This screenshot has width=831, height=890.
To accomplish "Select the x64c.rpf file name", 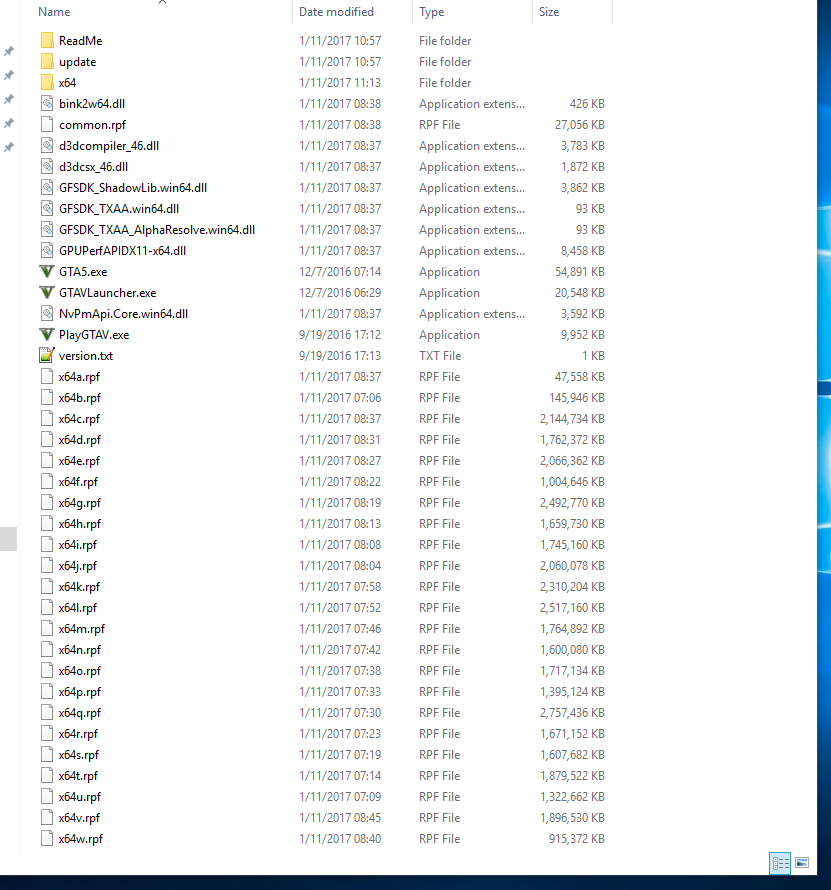I will point(79,419).
